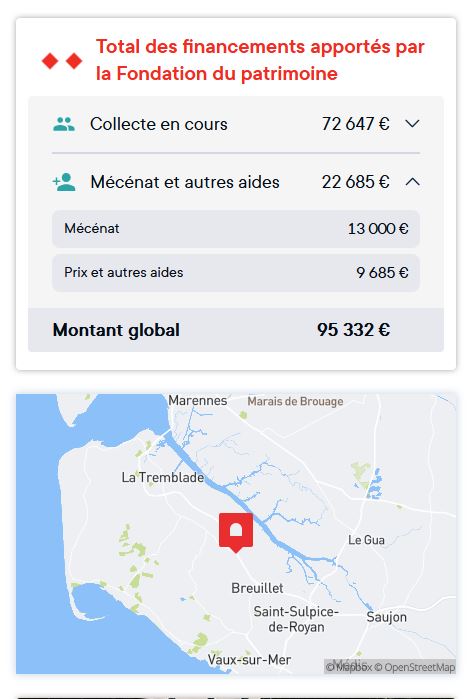Click the add-person icon beside Mécénat
472x699 pixels.
64,182
